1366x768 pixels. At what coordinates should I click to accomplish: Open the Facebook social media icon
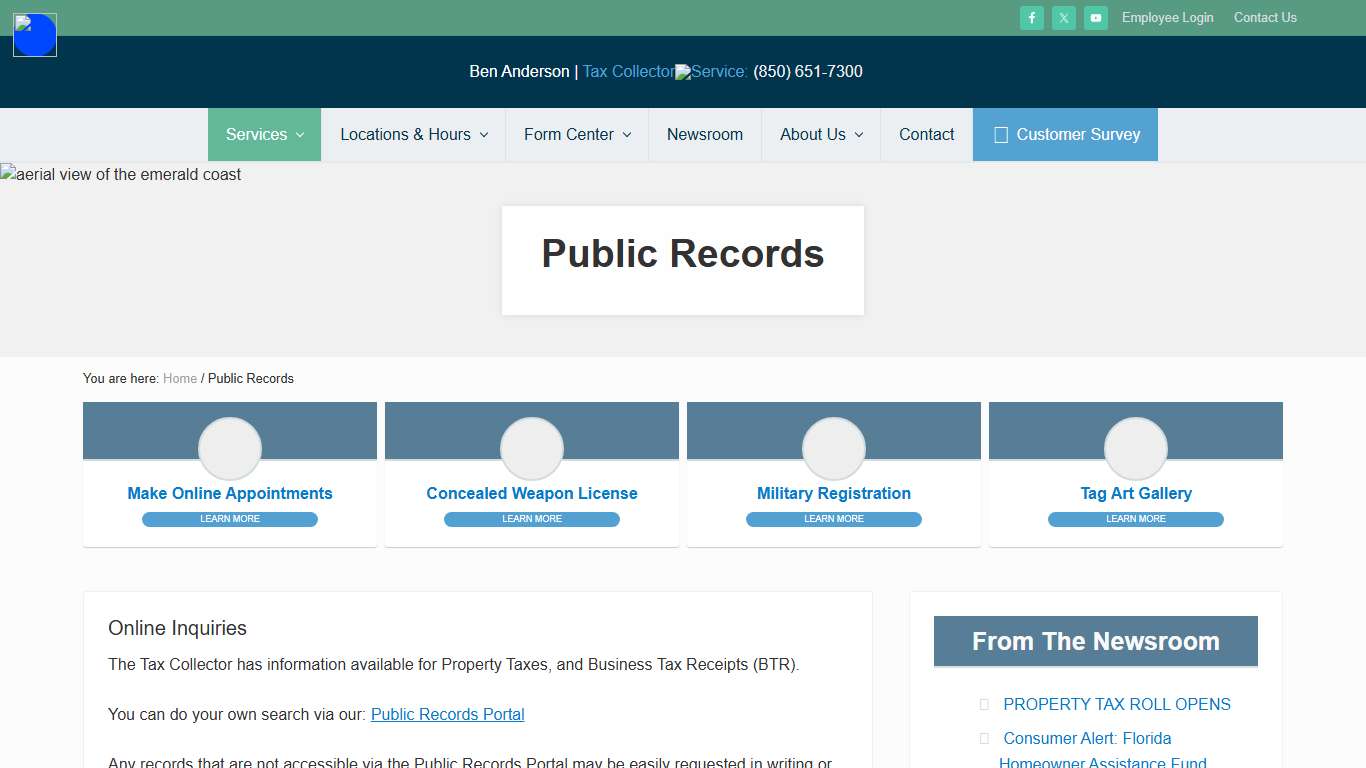coord(1031,17)
